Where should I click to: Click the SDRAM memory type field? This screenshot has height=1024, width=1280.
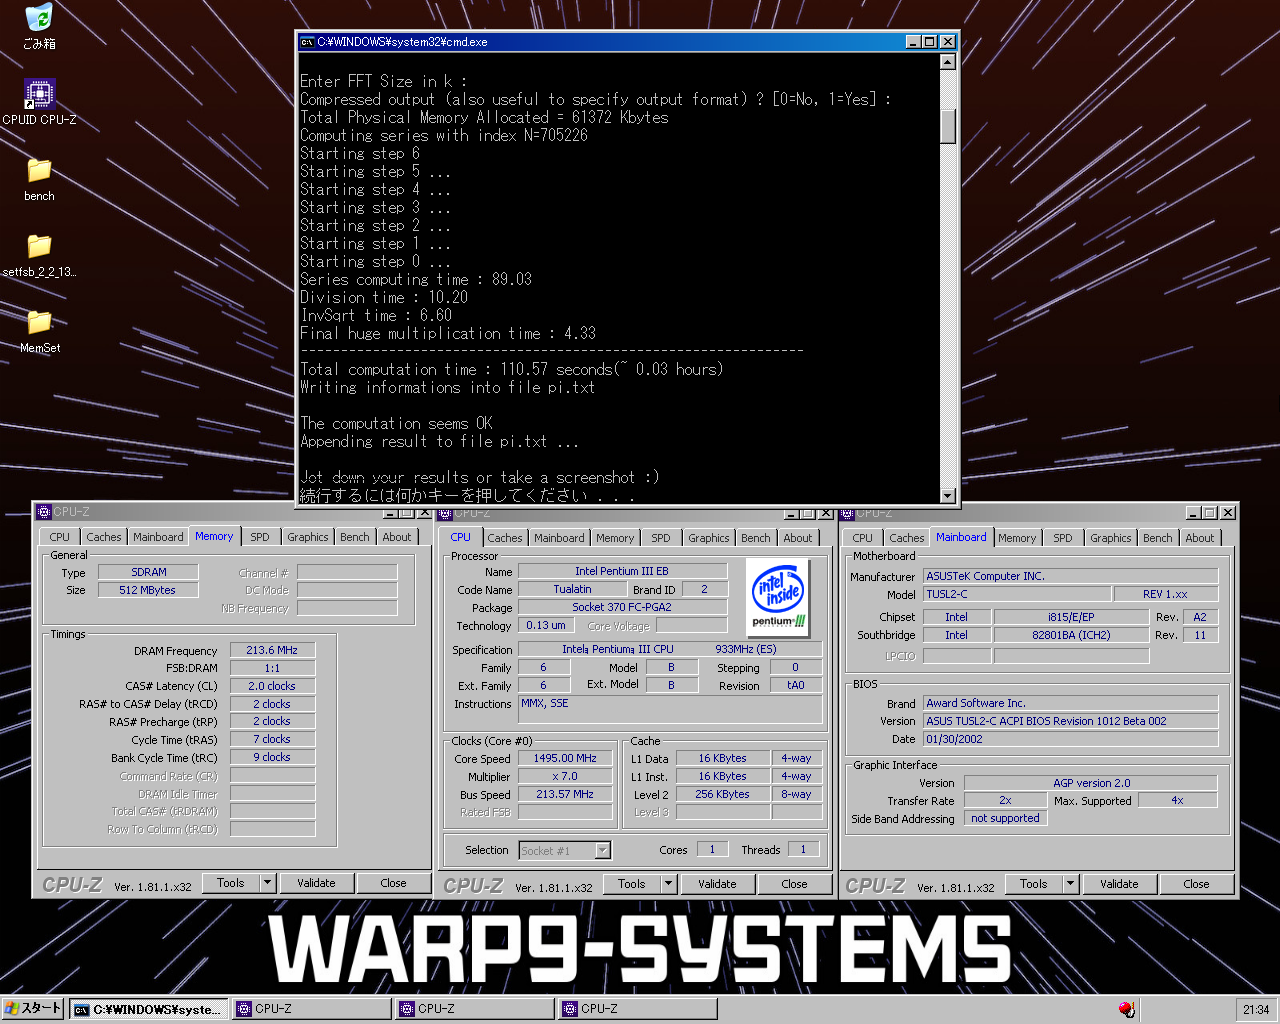pos(149,573)
